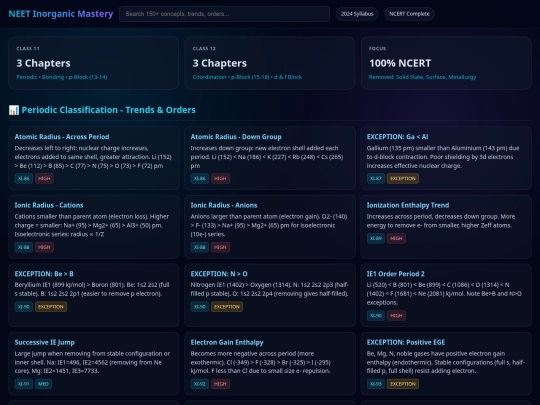Click XI-91 tag on Successive IE Jump
The width and height of the screenshot is (540, 405).
pos(23,384)
